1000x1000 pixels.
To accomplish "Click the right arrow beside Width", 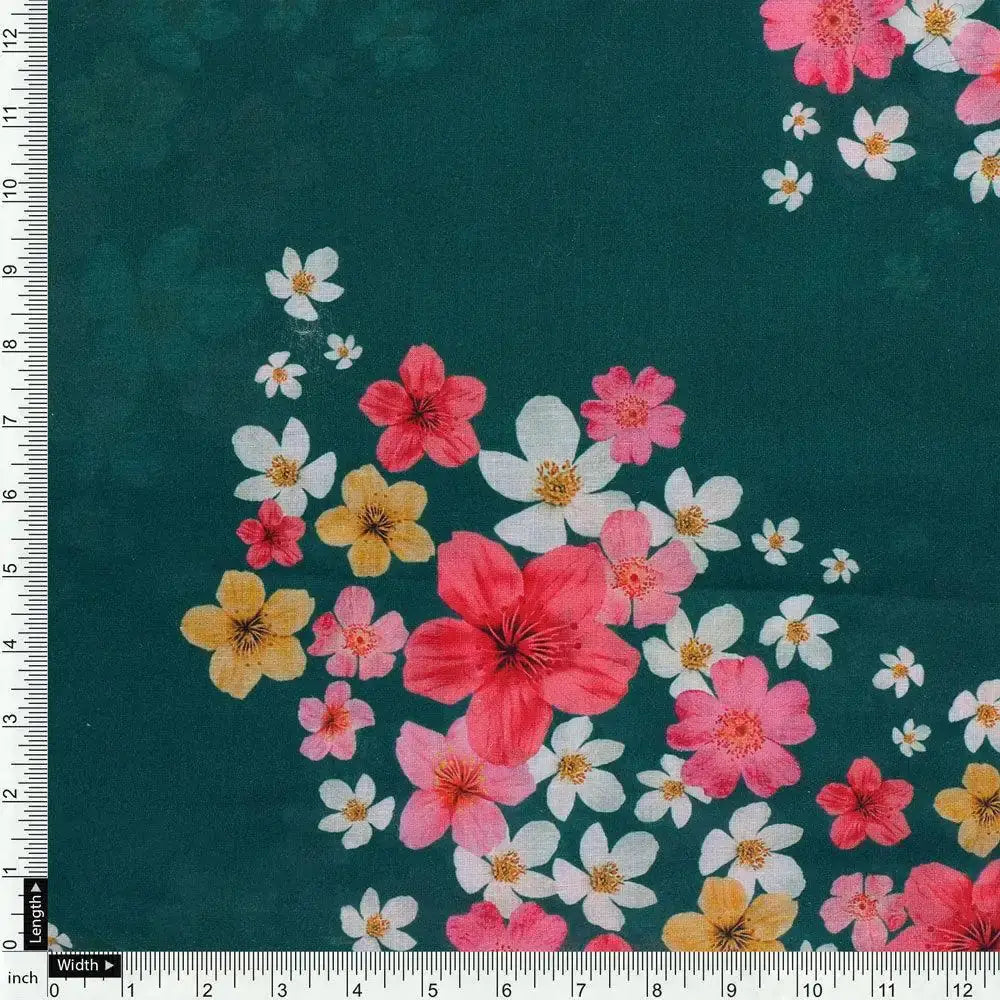I will coord(111,966).
